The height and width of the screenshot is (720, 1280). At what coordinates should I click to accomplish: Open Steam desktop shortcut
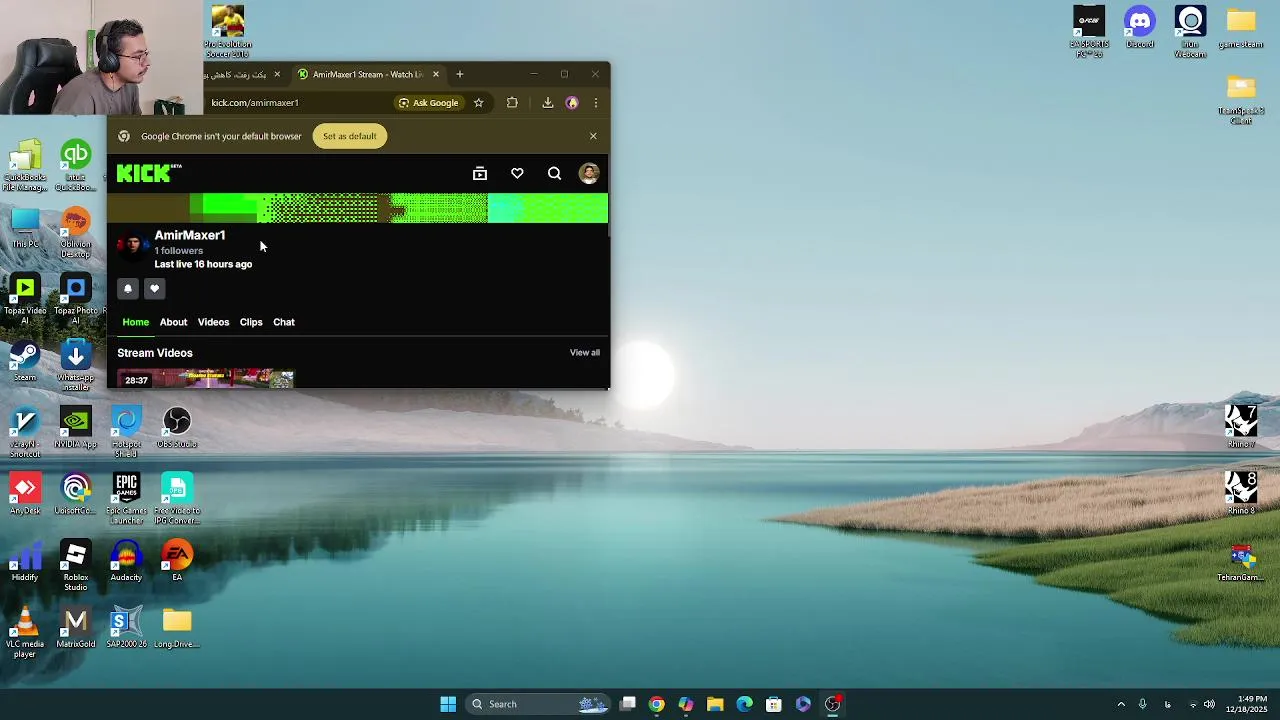[x=25, y=362]
